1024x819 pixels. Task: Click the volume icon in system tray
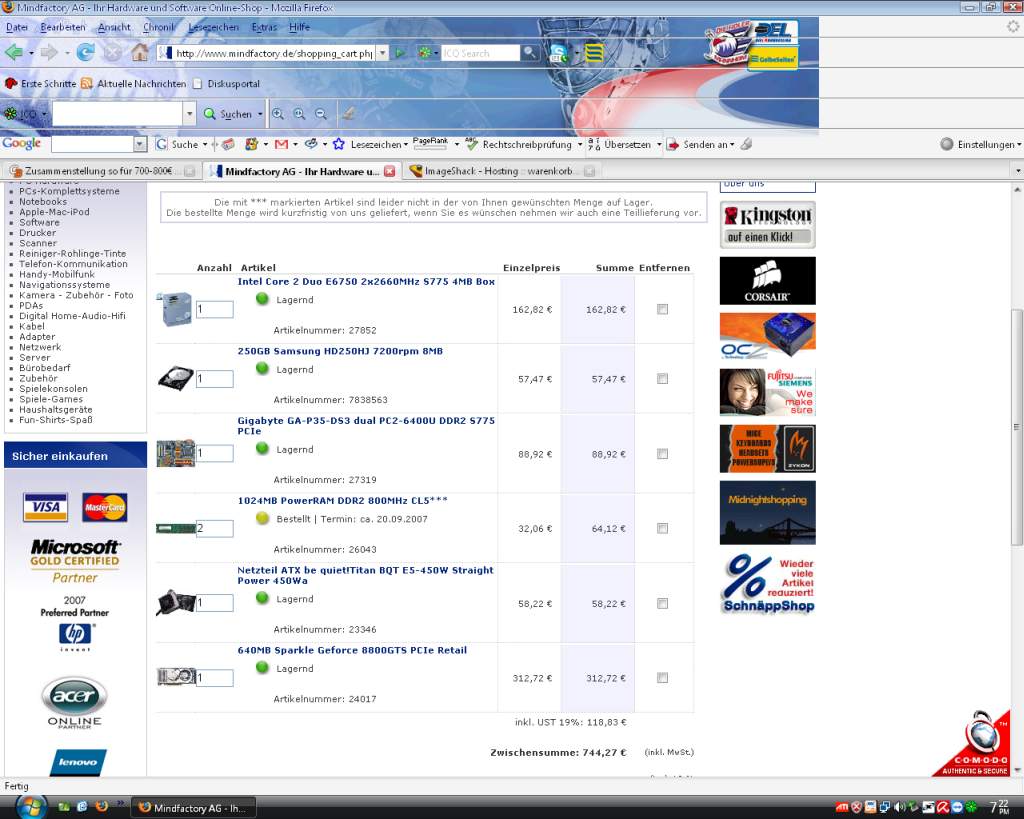point(900,807)
